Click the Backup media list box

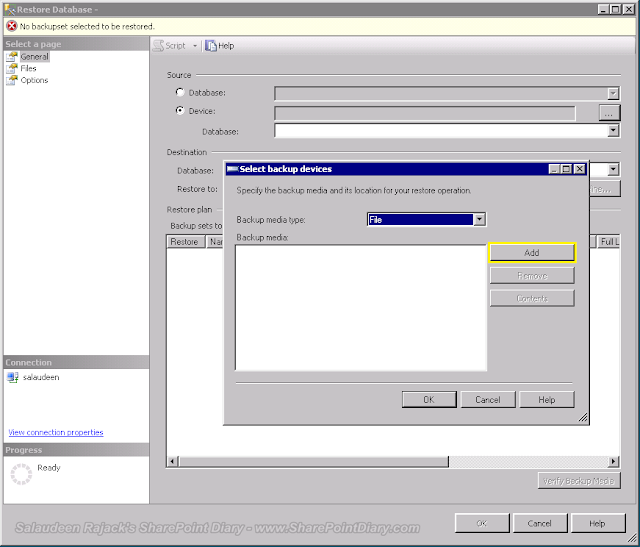tap(361, 308)
